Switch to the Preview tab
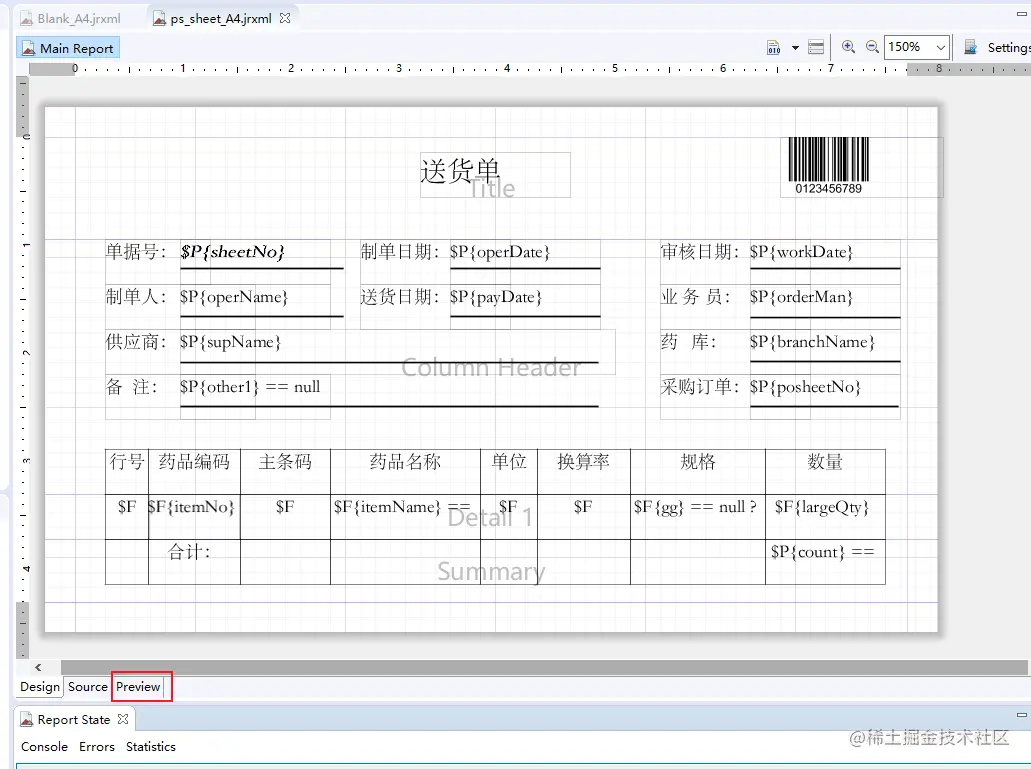Viewport: 1031px width, 769px height. (138, 687)
